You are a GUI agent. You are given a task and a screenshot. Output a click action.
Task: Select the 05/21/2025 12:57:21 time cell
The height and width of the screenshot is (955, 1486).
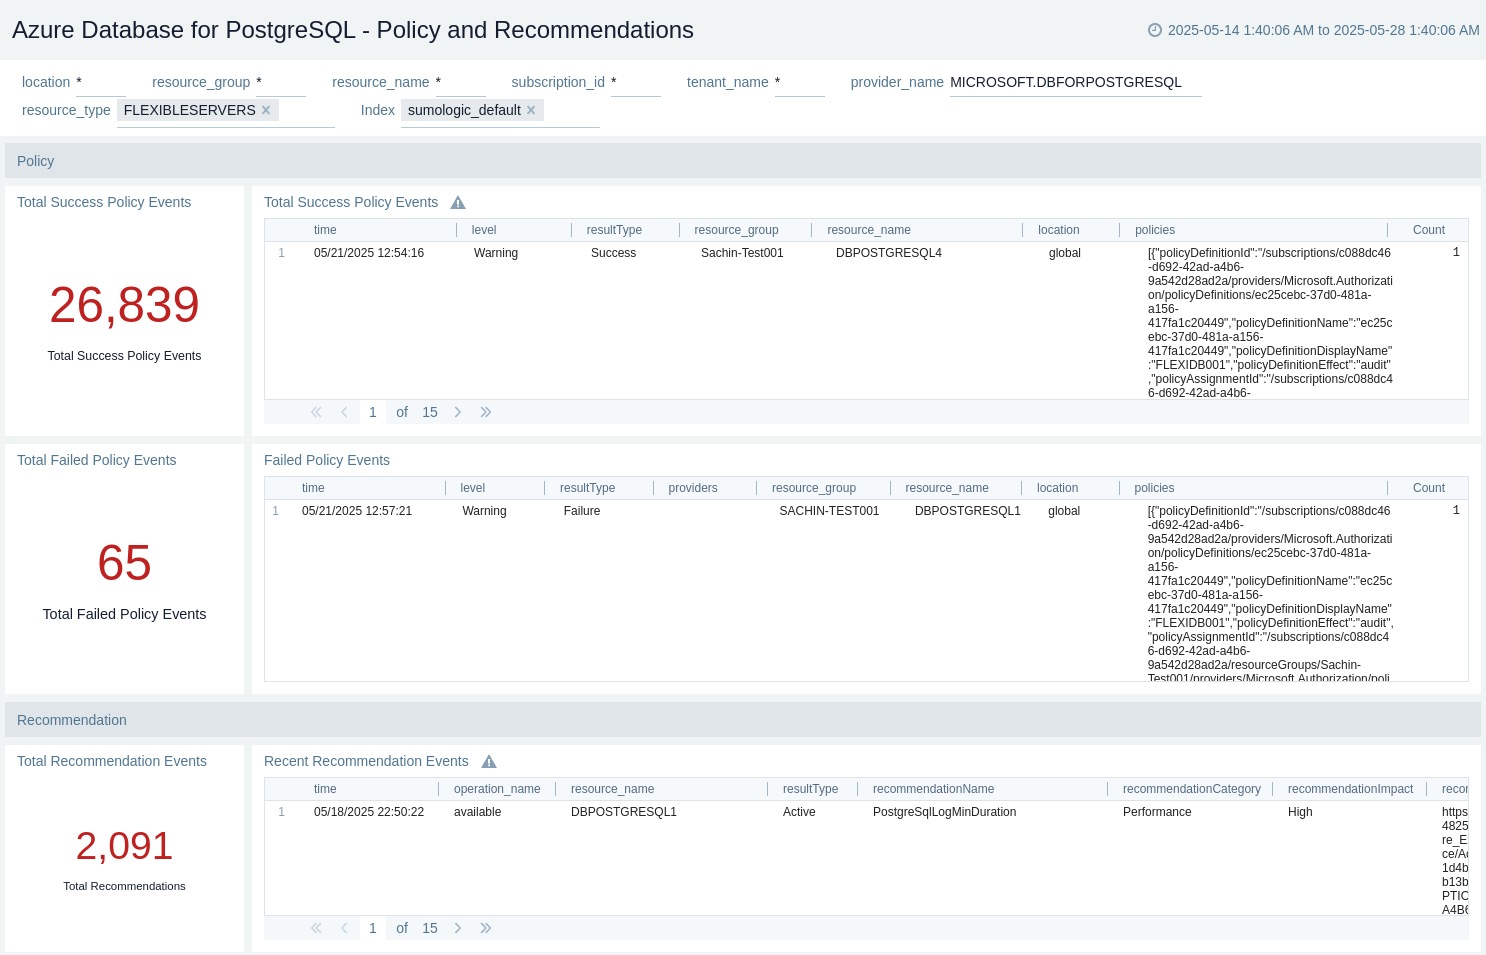[357, 511]
